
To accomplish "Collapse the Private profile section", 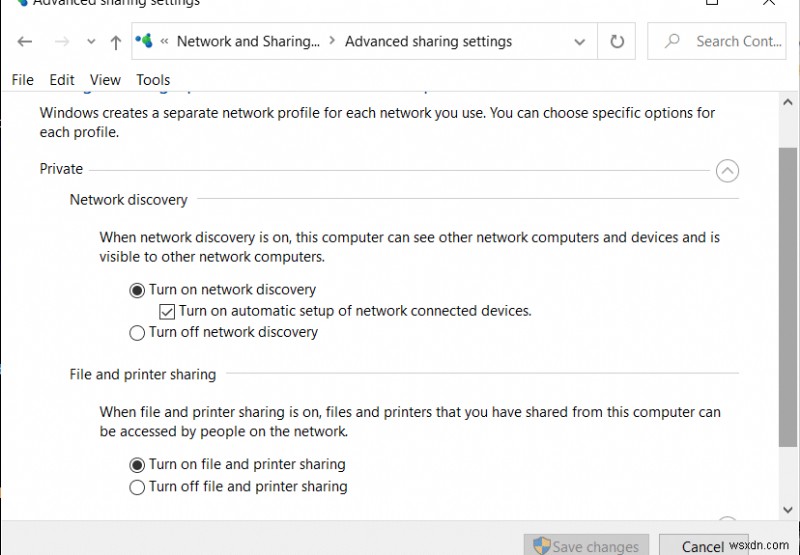I will point(727,170).
